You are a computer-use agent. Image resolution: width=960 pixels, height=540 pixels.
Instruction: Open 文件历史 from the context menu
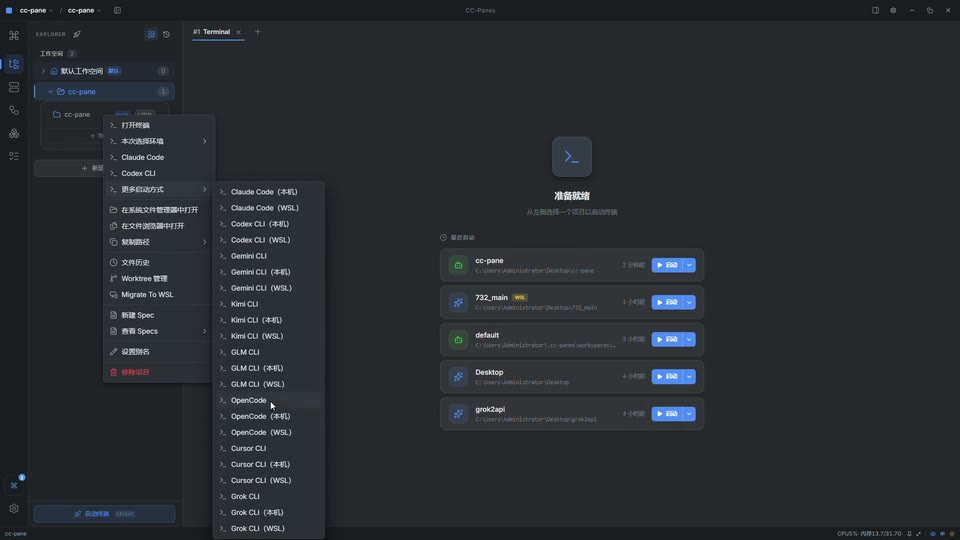[159, 262]
